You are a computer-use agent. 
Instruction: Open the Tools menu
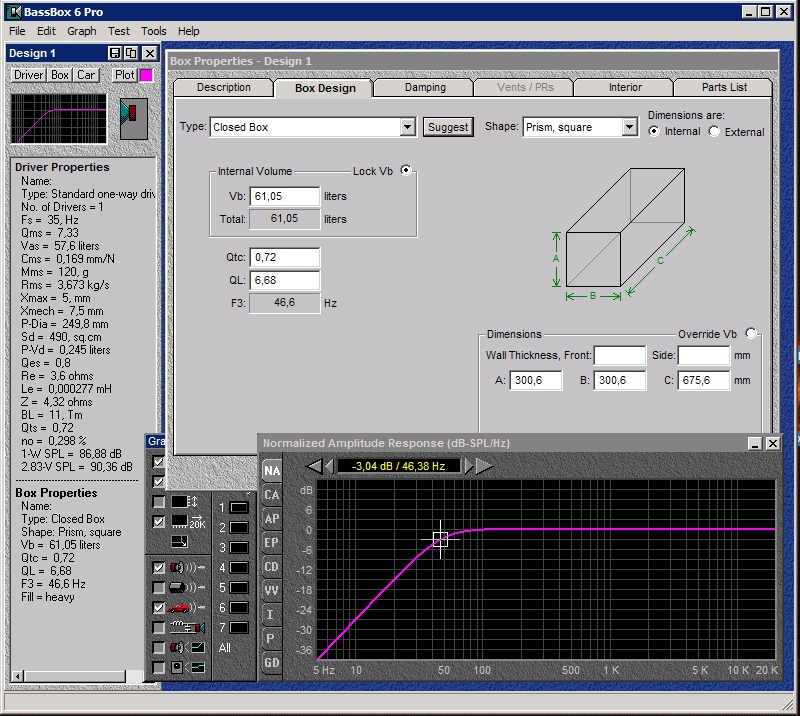coord(153,31)
